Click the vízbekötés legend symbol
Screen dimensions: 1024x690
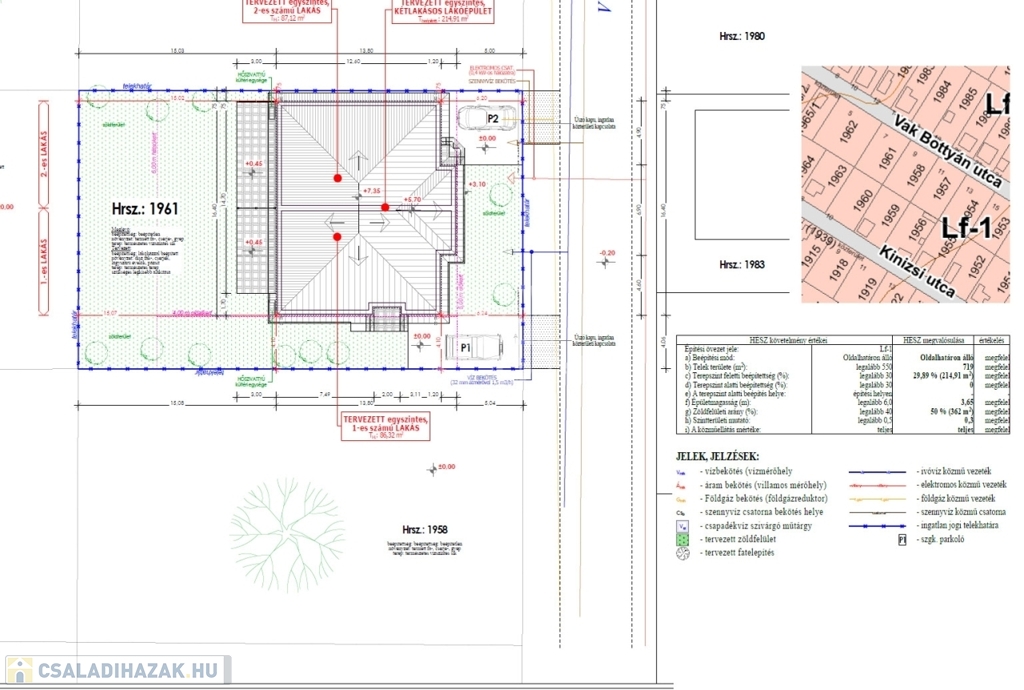(x=681, y=471)
